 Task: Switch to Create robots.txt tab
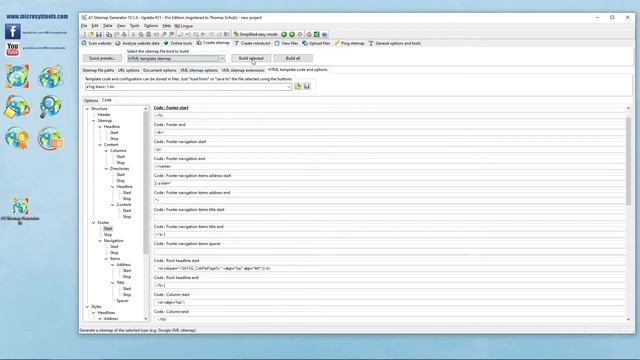252,43
